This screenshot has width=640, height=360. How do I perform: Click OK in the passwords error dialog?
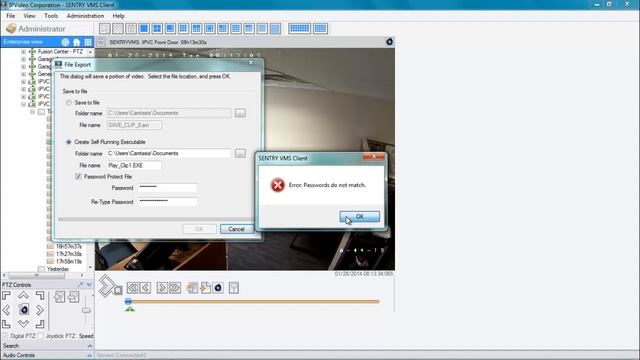pyautogui.click(x=359, y=216)
